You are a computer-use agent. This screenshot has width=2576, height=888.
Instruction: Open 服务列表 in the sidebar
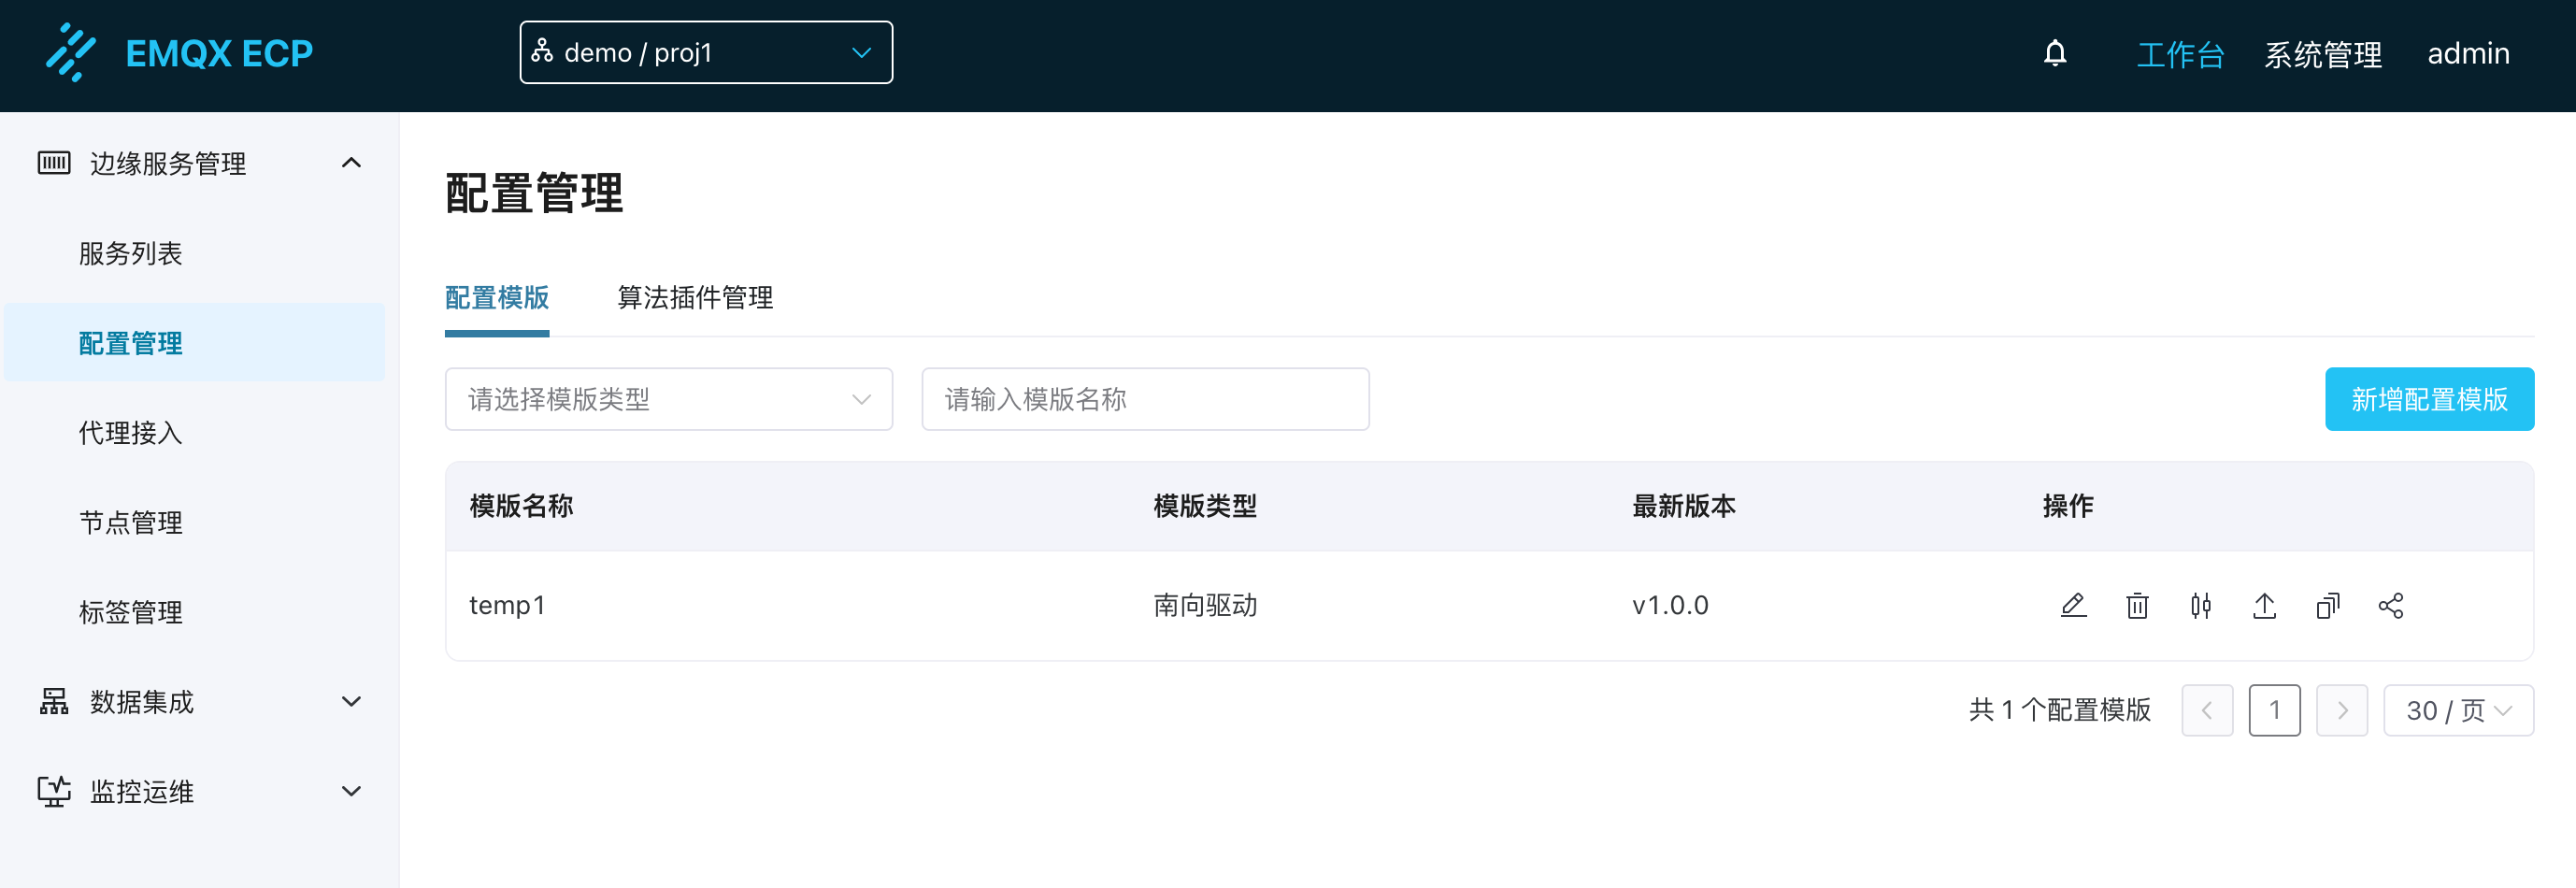pos(131,253)
